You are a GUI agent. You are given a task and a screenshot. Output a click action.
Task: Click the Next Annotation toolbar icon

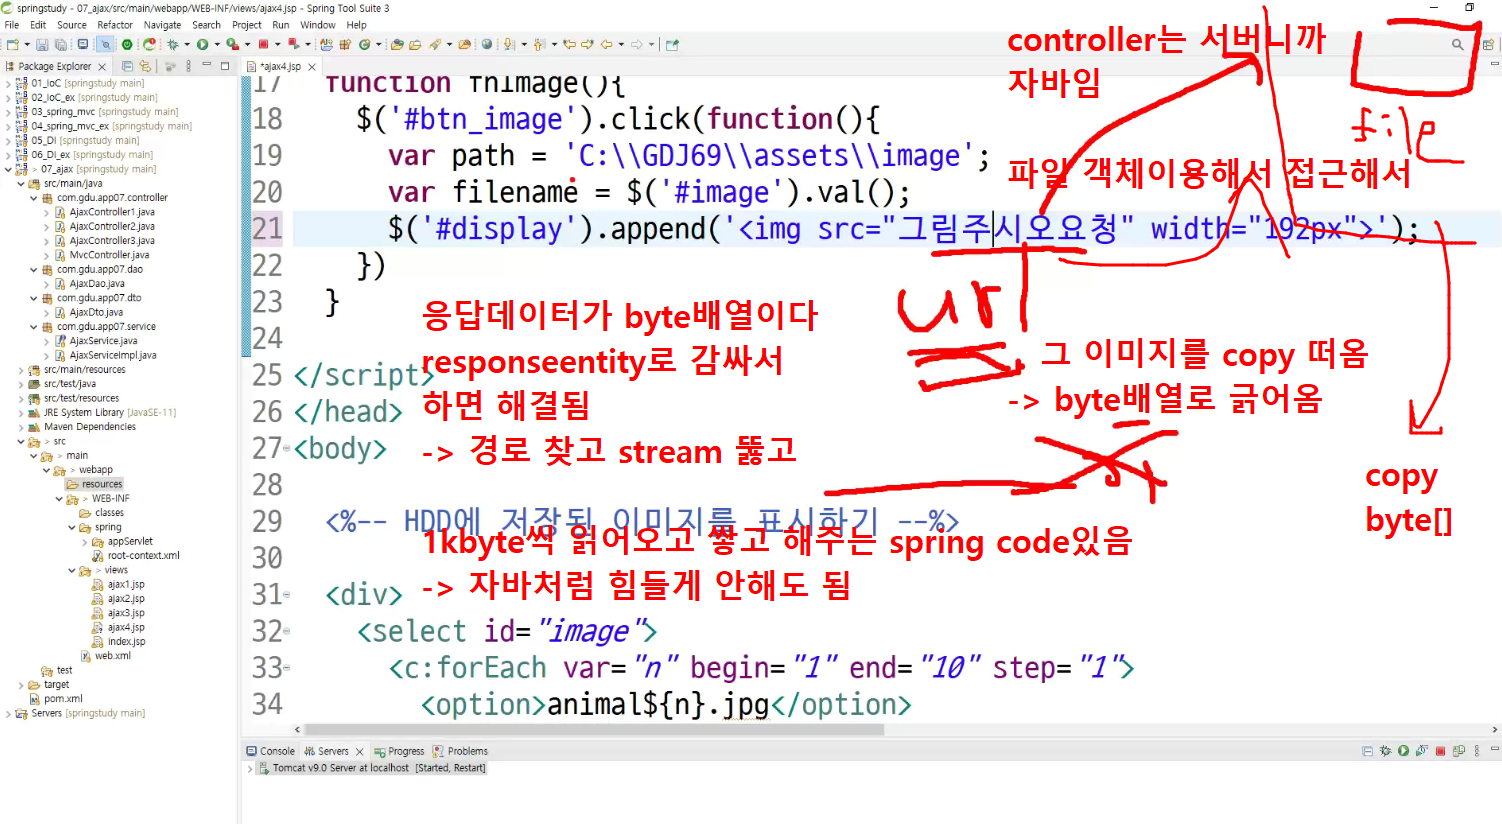coord(509,44)
